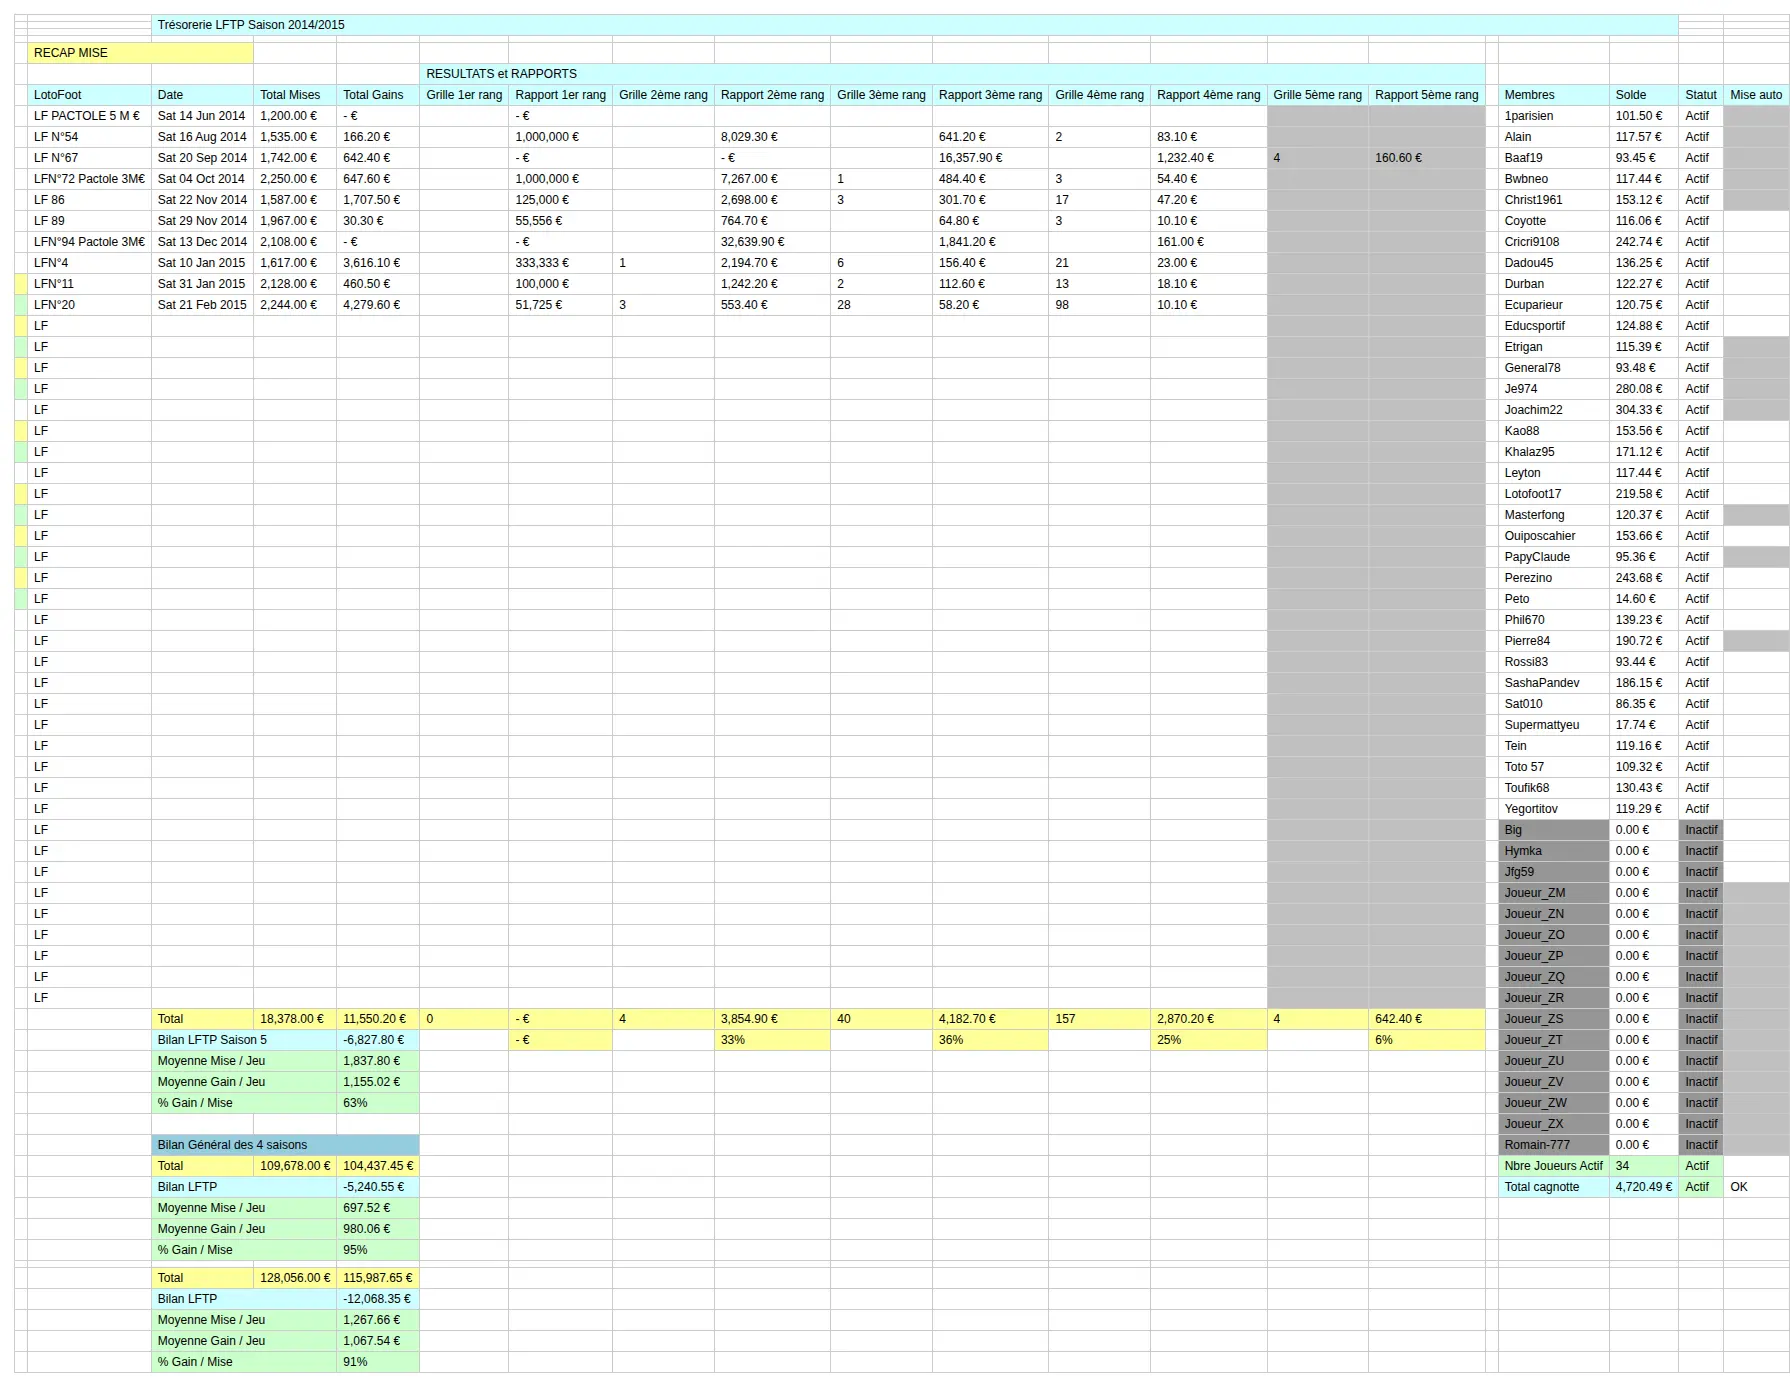Click inactive member 'Joueur_ZM'
The width and height of the screenshot is (1790, 1387).
point(1554,893)
